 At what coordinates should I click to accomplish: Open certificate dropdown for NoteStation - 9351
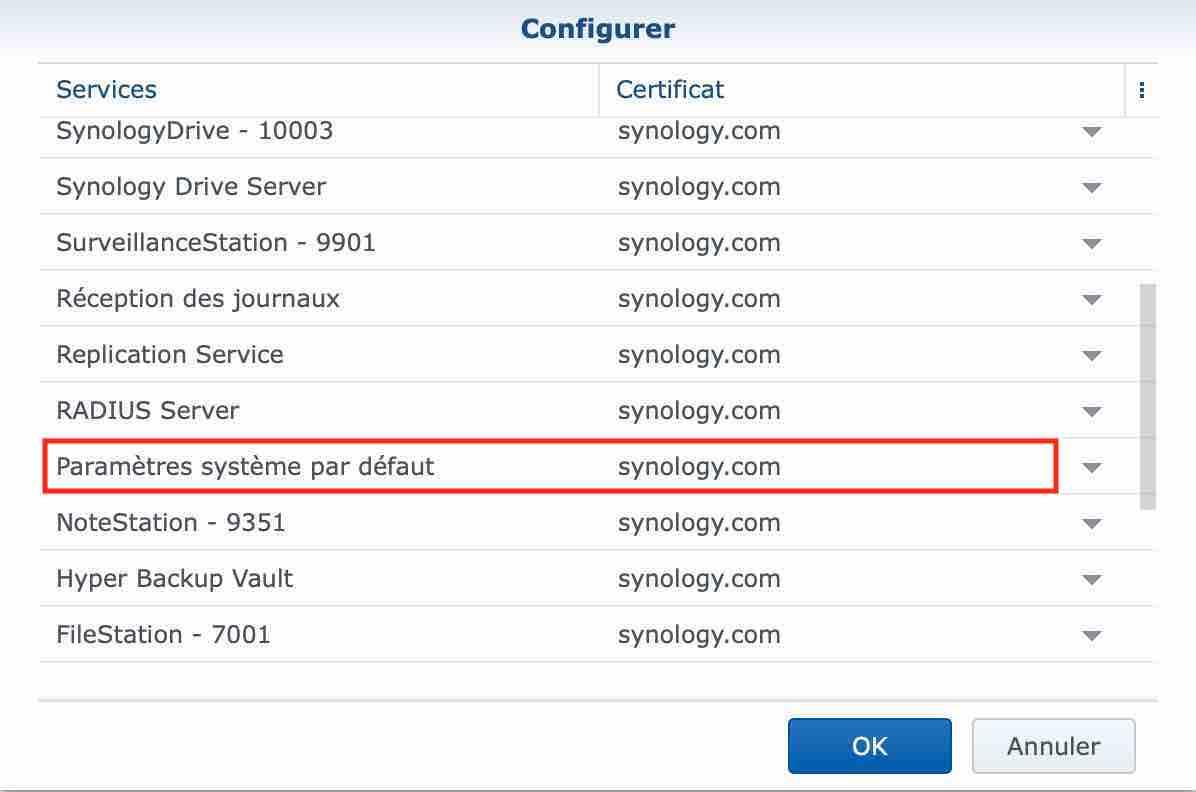click(x=1092, y=524)
